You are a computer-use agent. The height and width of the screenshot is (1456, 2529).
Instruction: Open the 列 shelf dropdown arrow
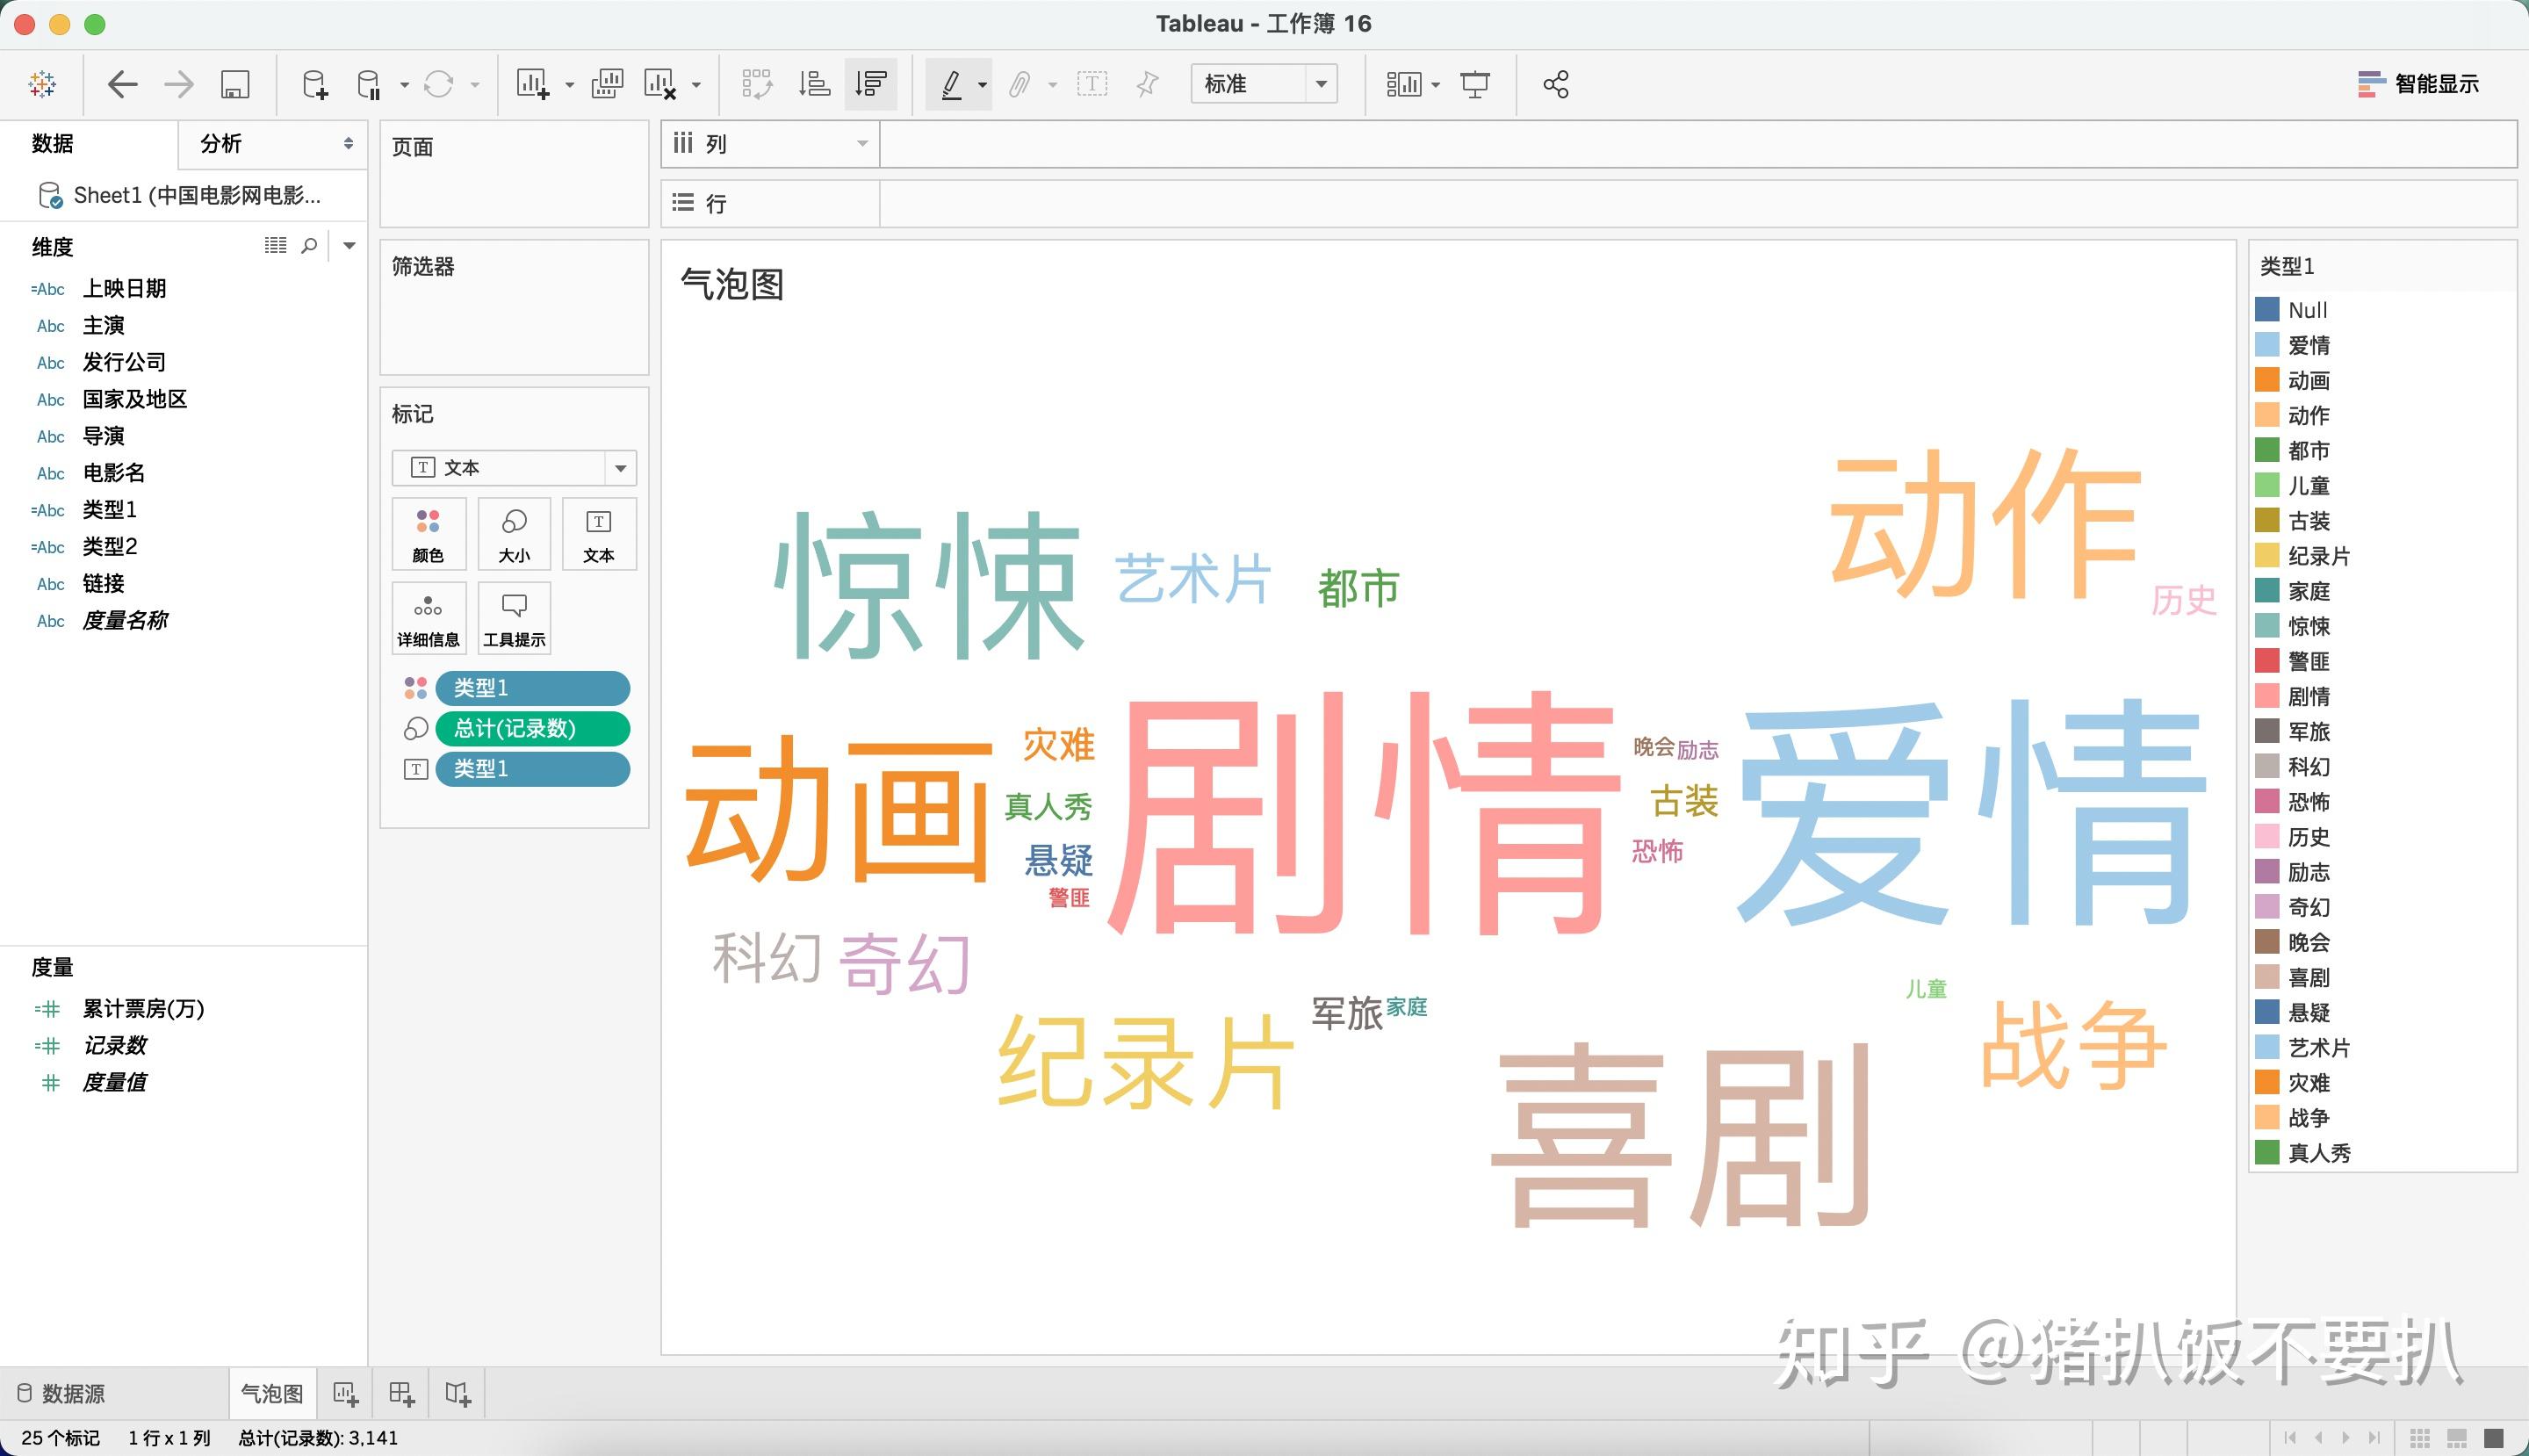tap(862, 144)
